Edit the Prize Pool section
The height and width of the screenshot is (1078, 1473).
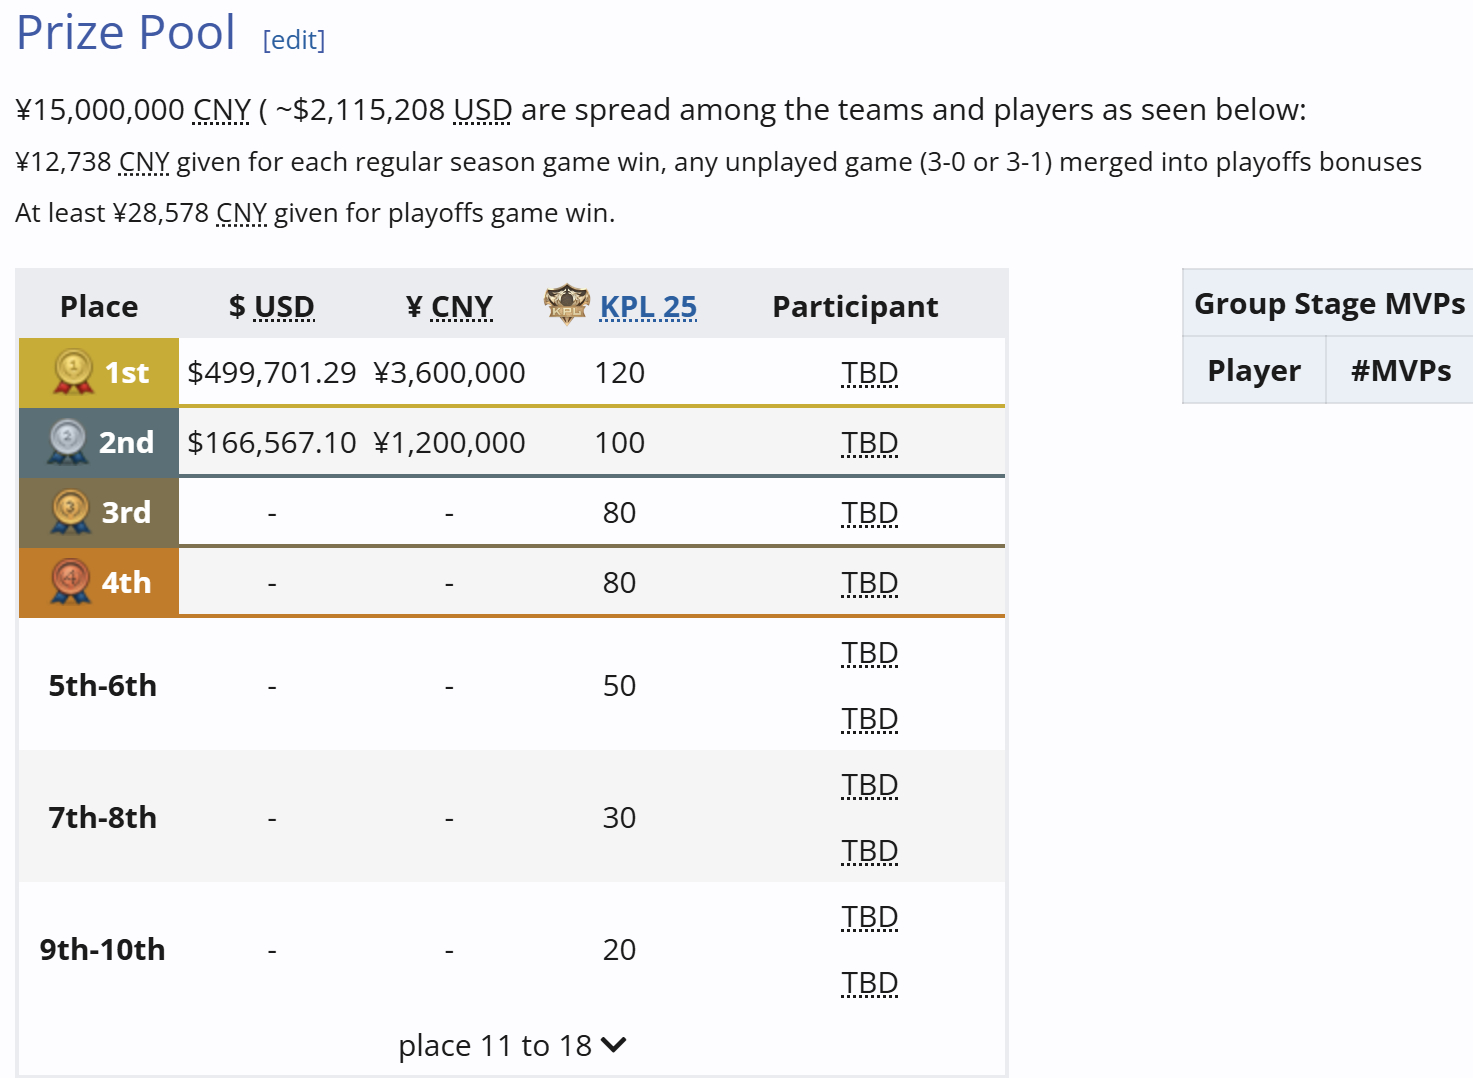pyautogui.click(x=294, y=40)
